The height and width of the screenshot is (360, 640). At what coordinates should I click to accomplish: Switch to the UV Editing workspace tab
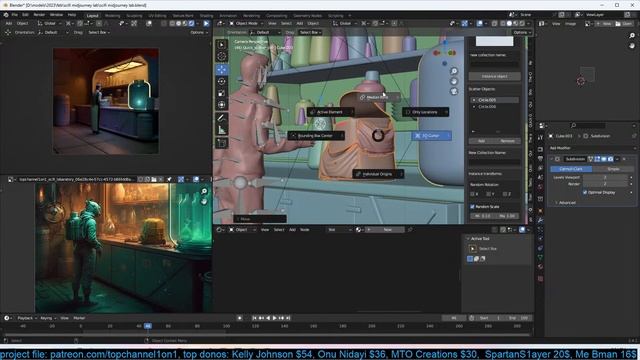(x=157, y=16)
